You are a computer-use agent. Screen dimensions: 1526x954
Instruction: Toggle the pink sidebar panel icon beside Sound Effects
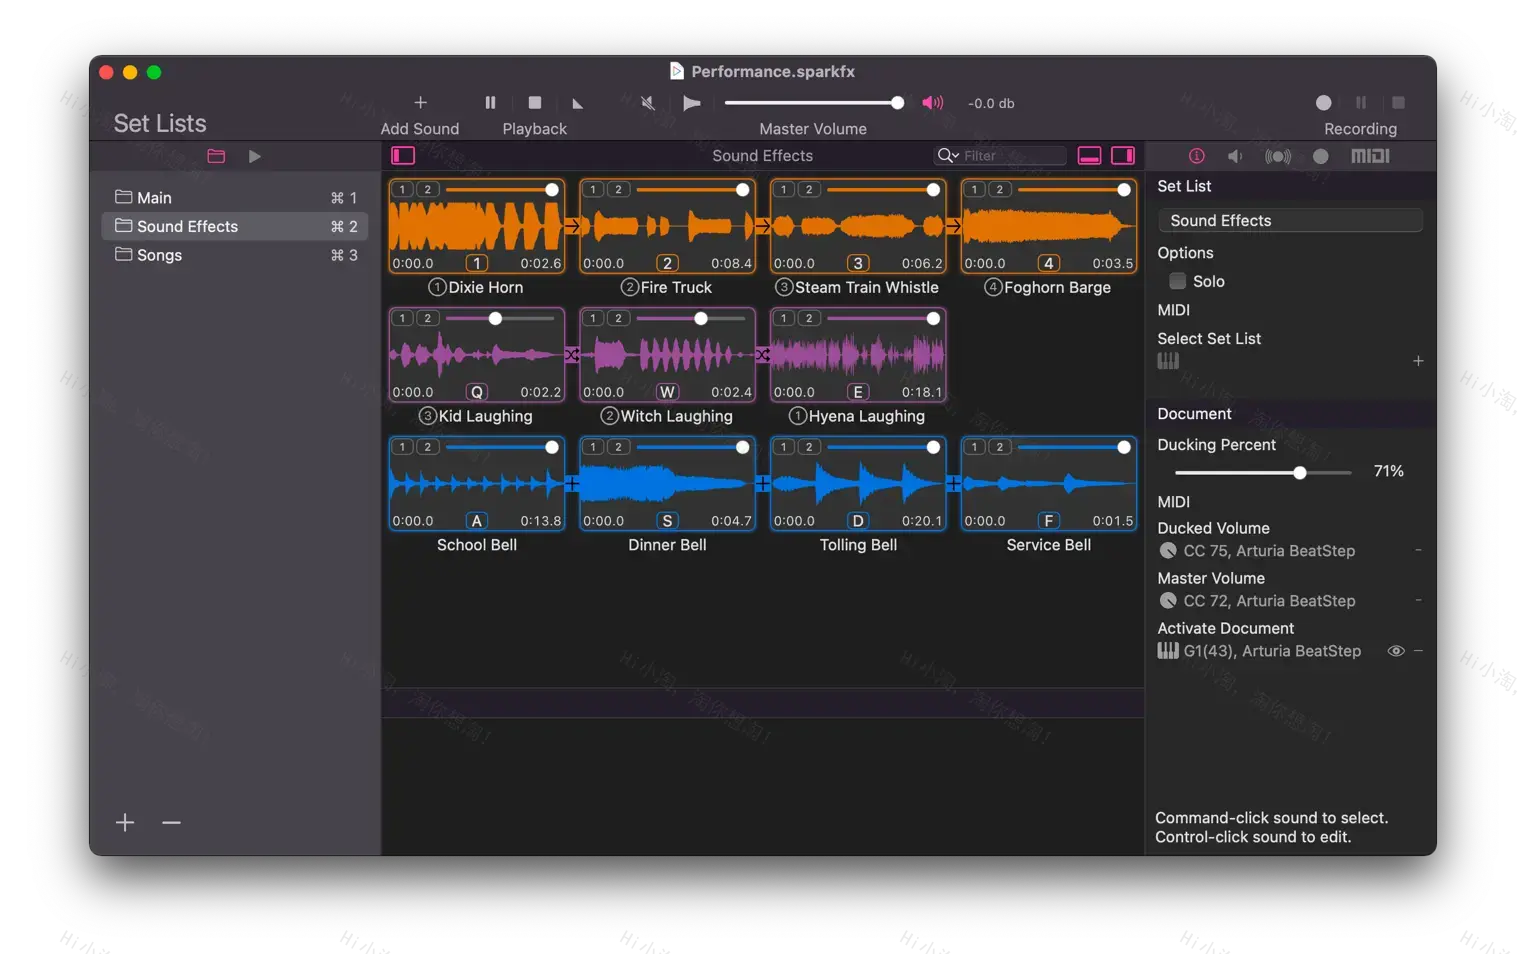point(403,155)
